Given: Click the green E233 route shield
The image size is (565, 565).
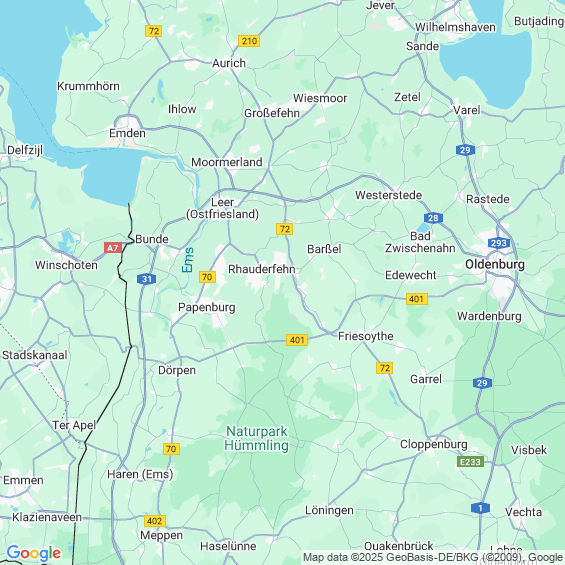Looking at the screenshot, I should pos(470,462).
